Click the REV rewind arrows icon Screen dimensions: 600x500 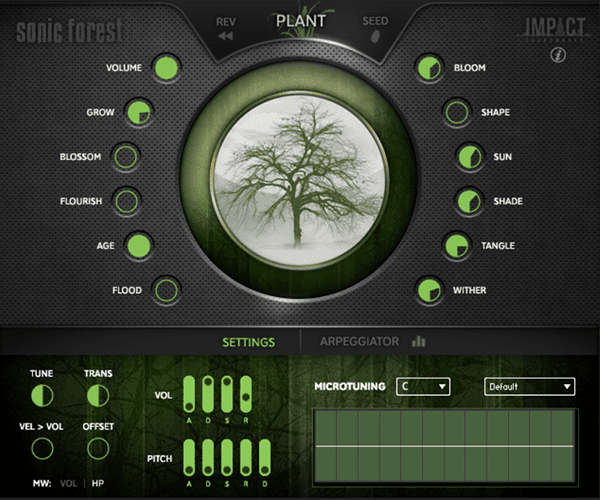226,36
